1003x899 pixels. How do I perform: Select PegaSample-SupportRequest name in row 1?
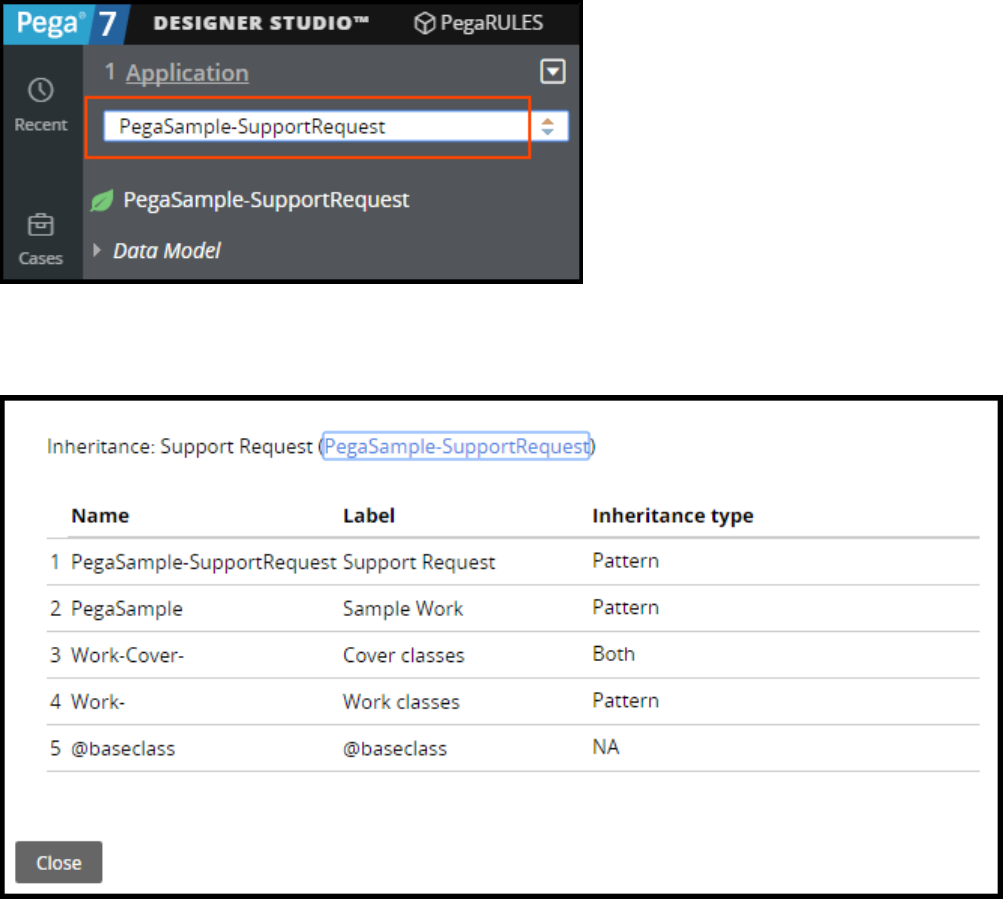coord(203,562)
